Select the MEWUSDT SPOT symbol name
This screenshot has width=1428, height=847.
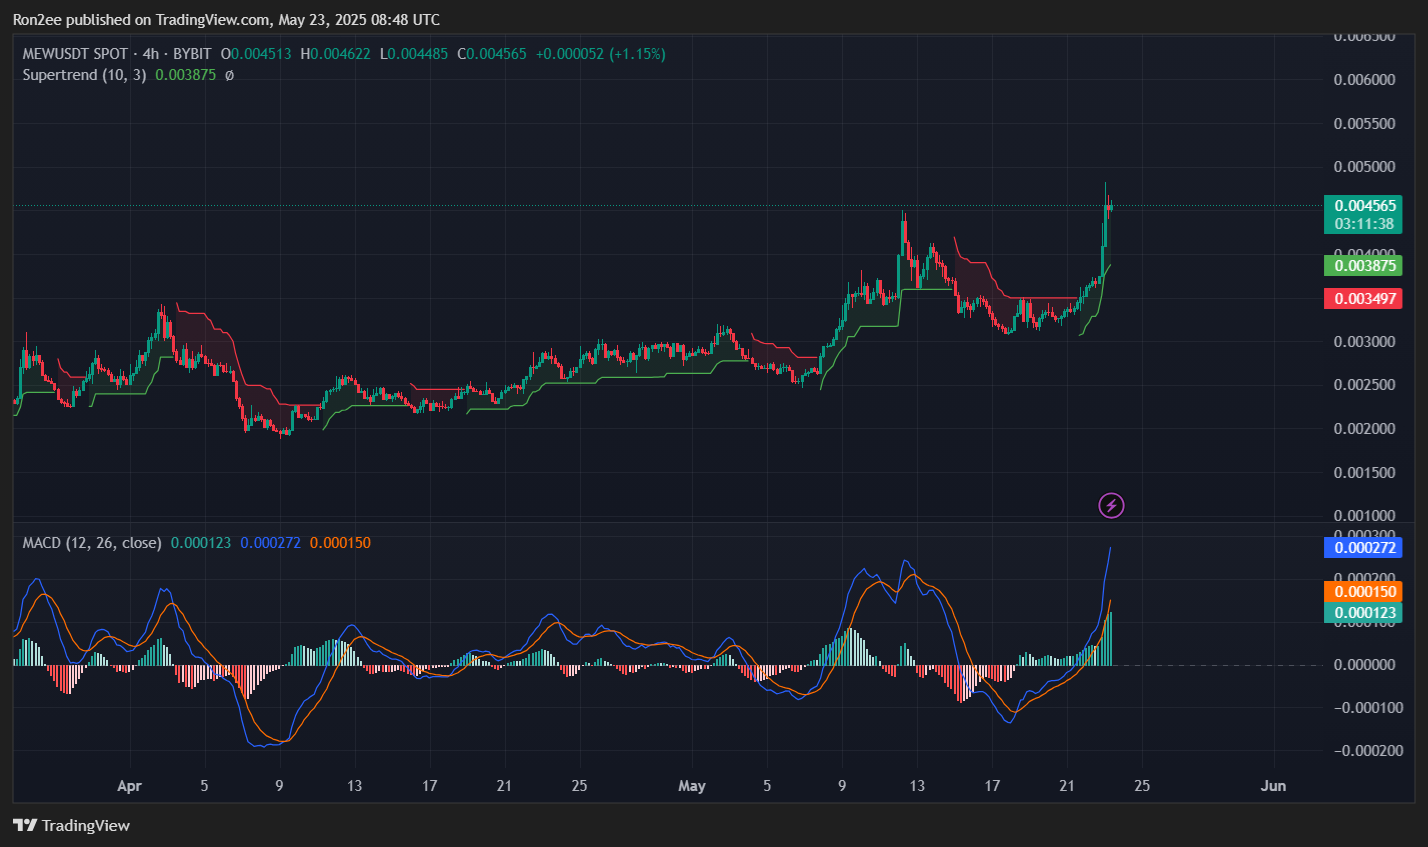(x=74, y=54)
